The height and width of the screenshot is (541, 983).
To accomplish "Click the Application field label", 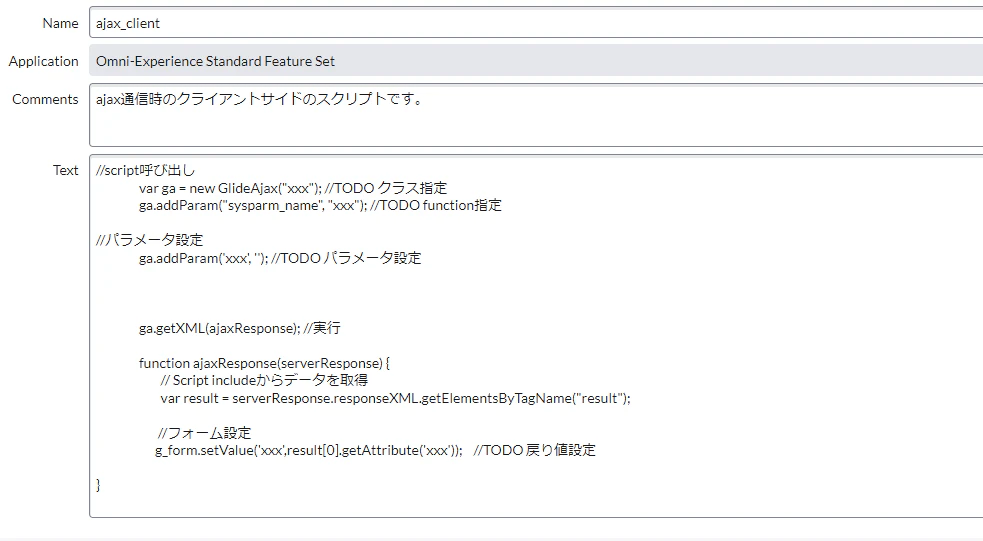I will [43, 61].
